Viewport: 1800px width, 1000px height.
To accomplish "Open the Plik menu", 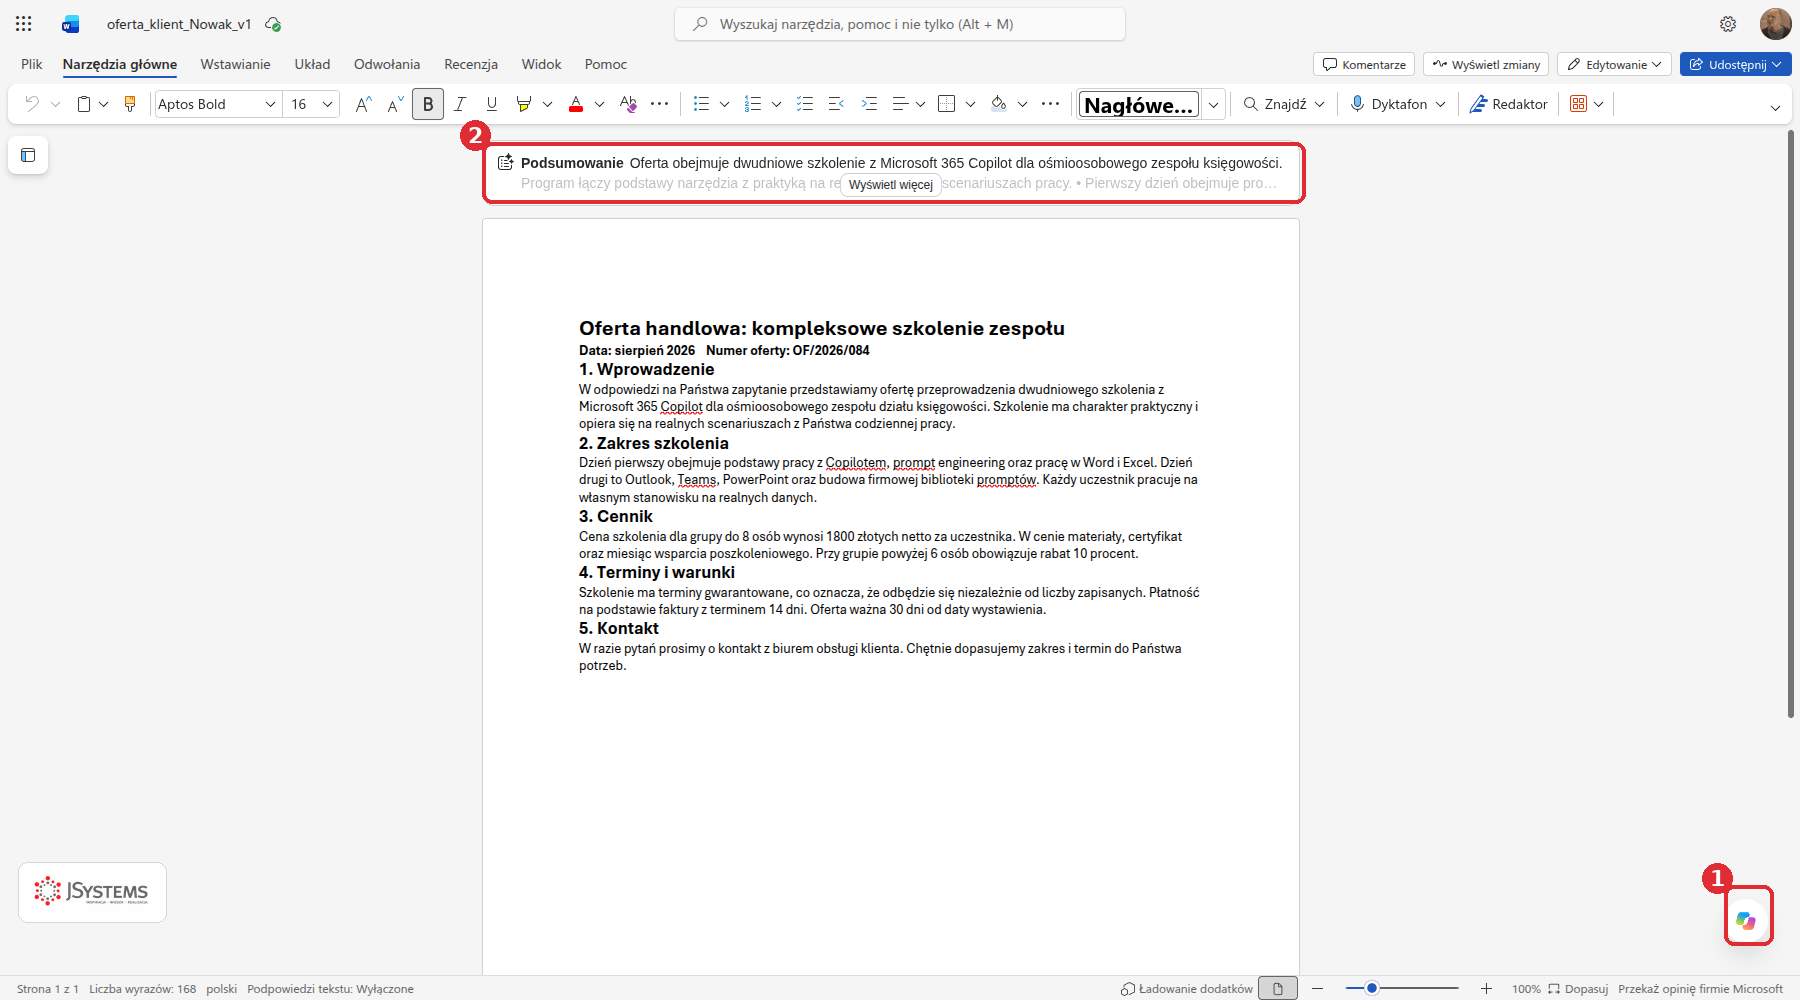I will coord(32,64).
